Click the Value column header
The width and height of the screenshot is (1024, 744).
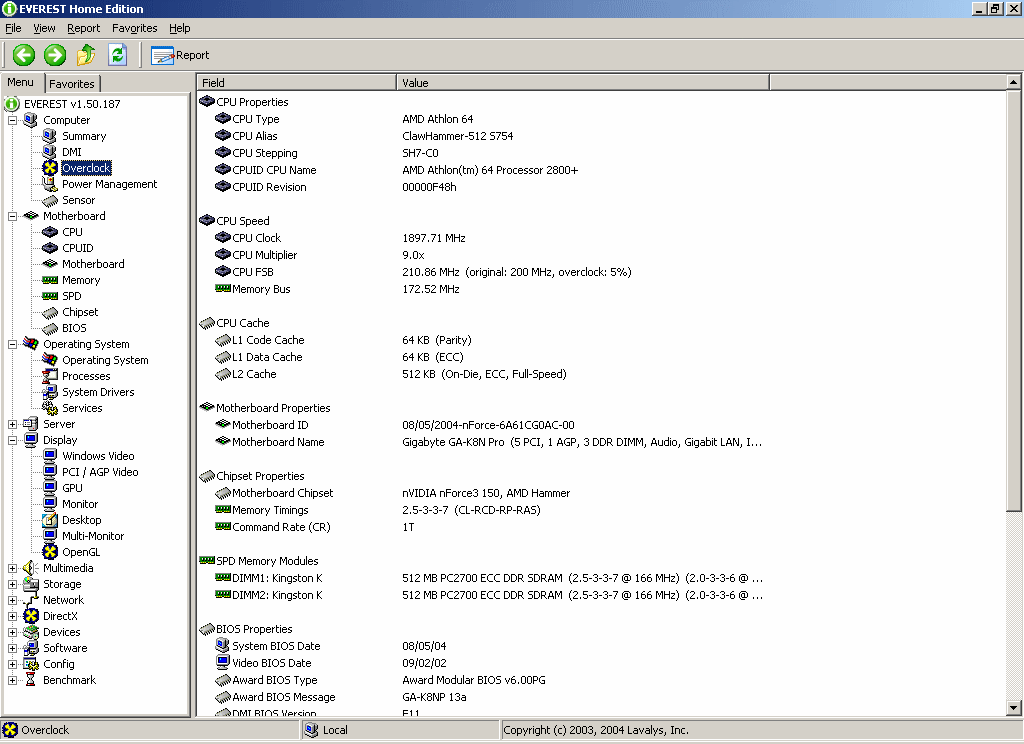(x=583, y=82)
